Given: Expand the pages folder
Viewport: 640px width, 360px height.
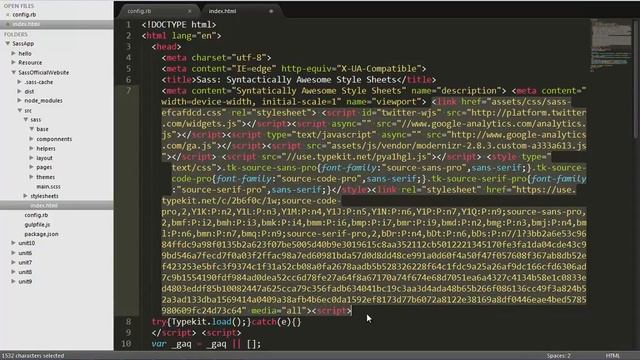Looking at the screenshot, I should coord(31,167).
